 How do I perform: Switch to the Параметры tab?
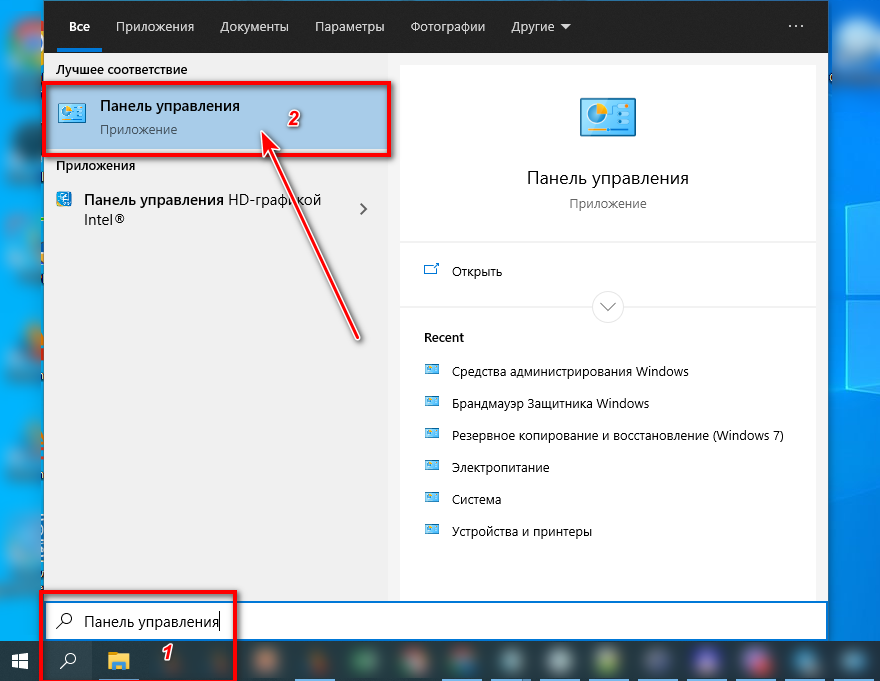tap(350, 26)
